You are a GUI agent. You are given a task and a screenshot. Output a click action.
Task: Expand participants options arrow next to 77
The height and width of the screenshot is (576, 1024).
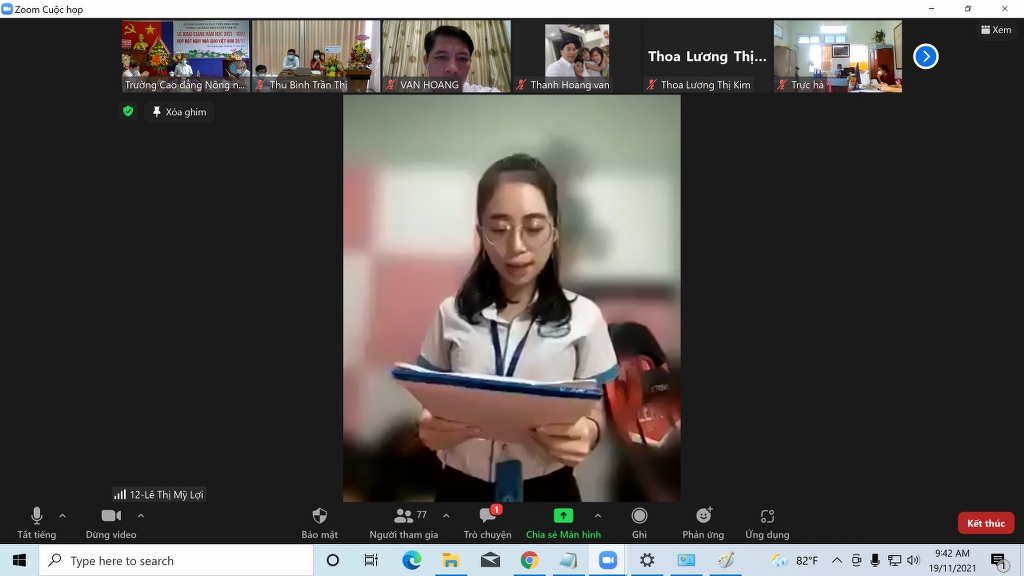click(446, 516)
